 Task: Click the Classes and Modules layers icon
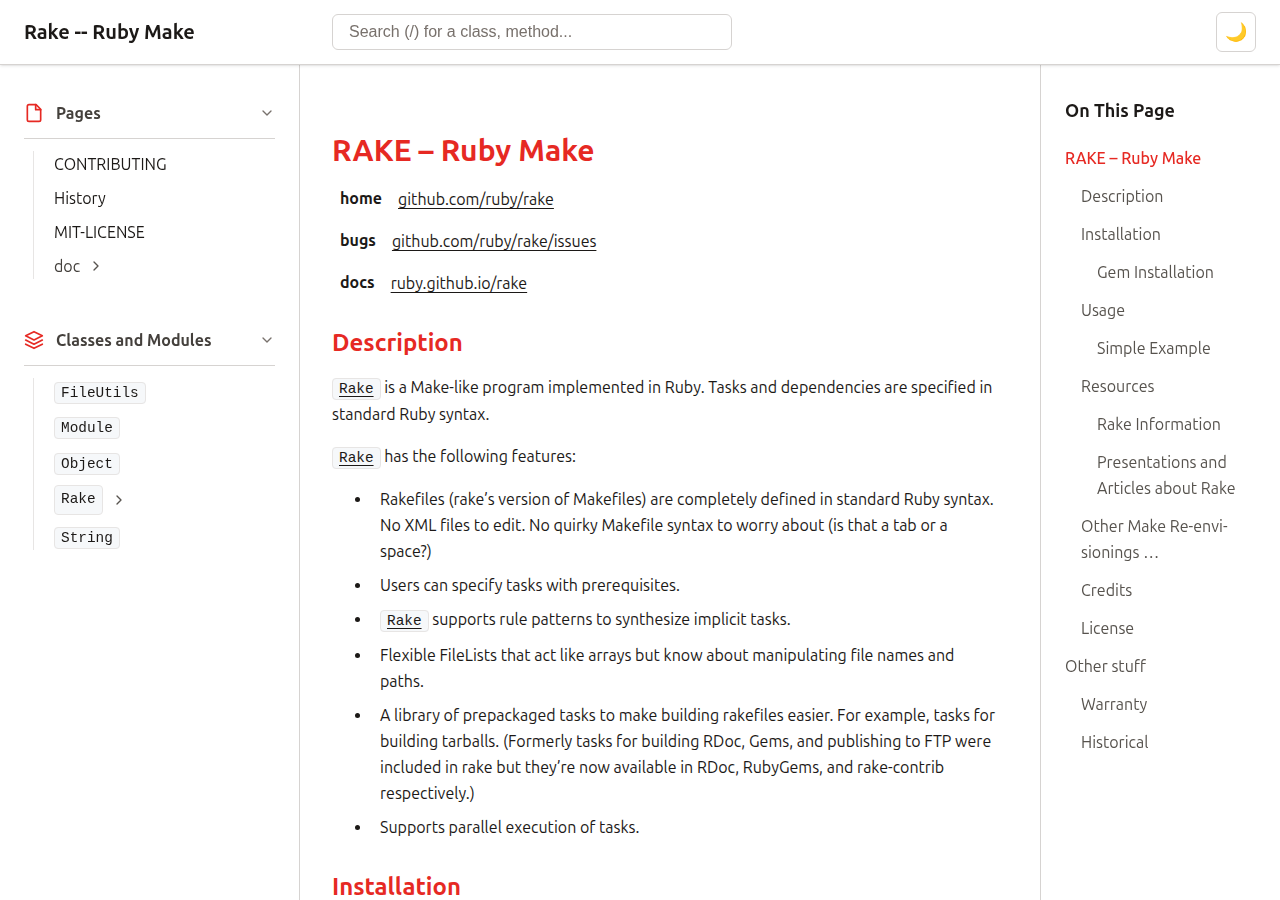(34, 340)
